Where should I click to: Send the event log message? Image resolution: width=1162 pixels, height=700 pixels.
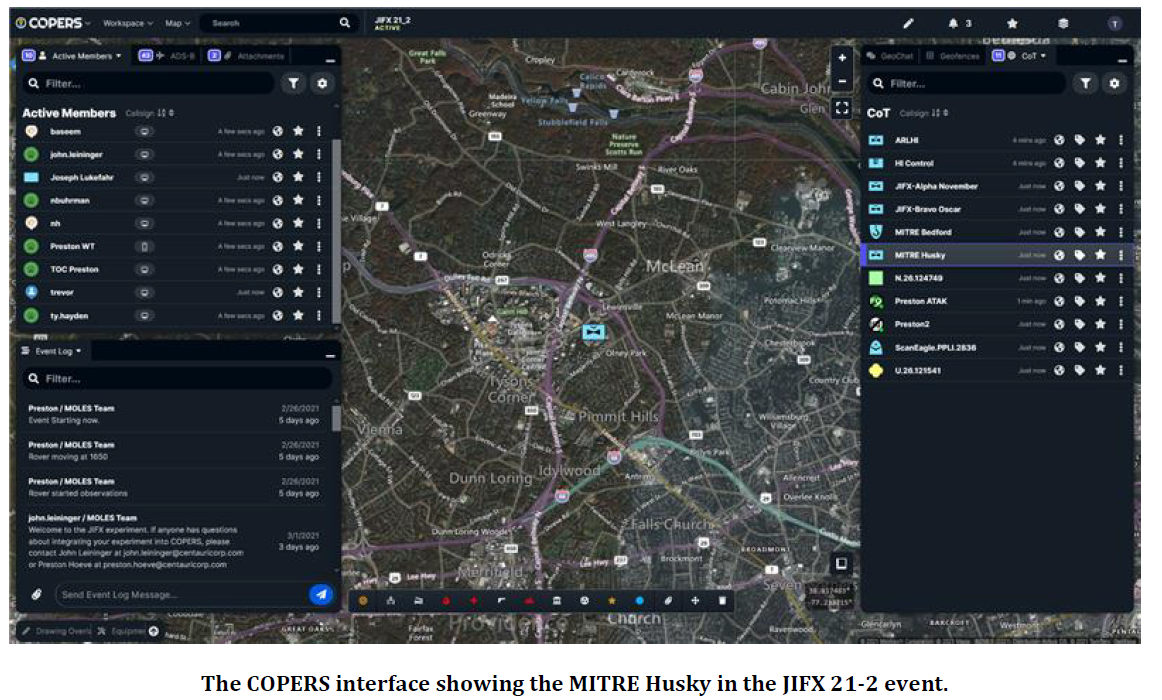[x=321, y=594]
